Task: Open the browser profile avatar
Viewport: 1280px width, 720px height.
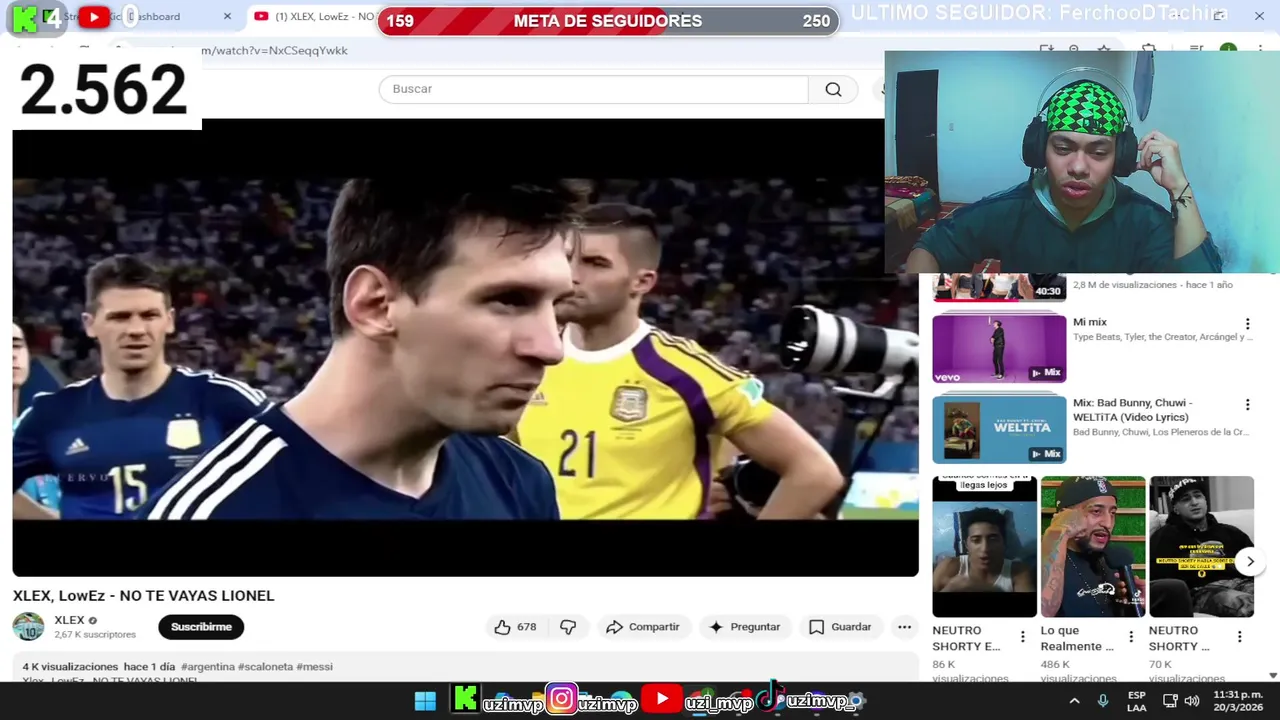Action: click(x=1228, y=49)
